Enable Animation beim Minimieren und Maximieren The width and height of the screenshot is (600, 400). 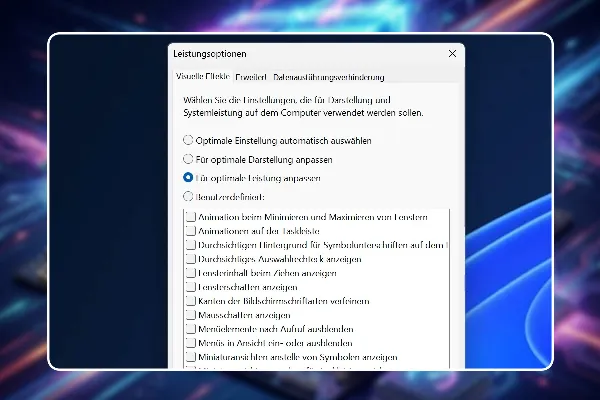[191, 217]
